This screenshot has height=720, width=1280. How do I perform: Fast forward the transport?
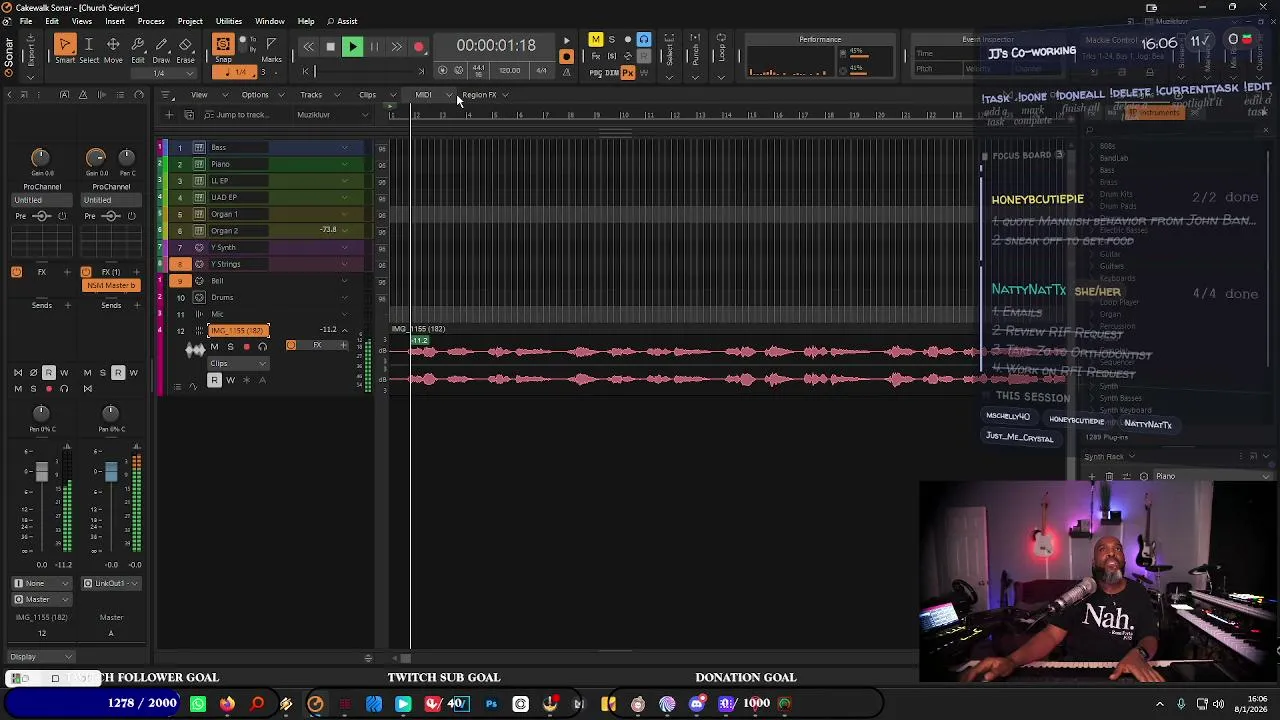396,47
